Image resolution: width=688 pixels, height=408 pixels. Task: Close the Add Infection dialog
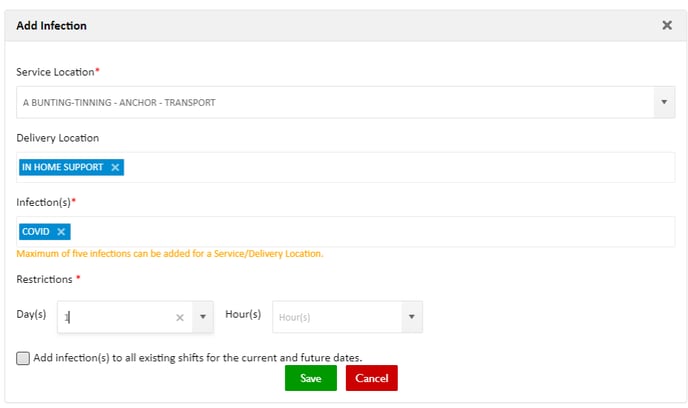tap(666, 25)
